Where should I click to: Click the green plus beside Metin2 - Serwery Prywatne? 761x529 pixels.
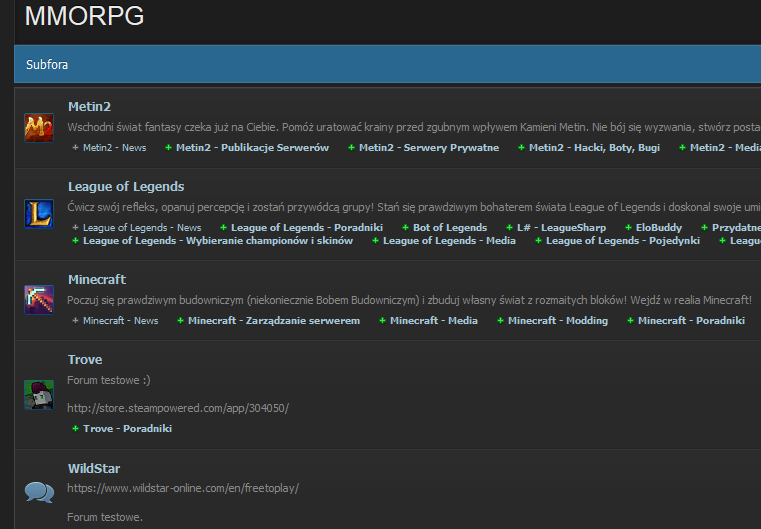(x=351, y=148)
